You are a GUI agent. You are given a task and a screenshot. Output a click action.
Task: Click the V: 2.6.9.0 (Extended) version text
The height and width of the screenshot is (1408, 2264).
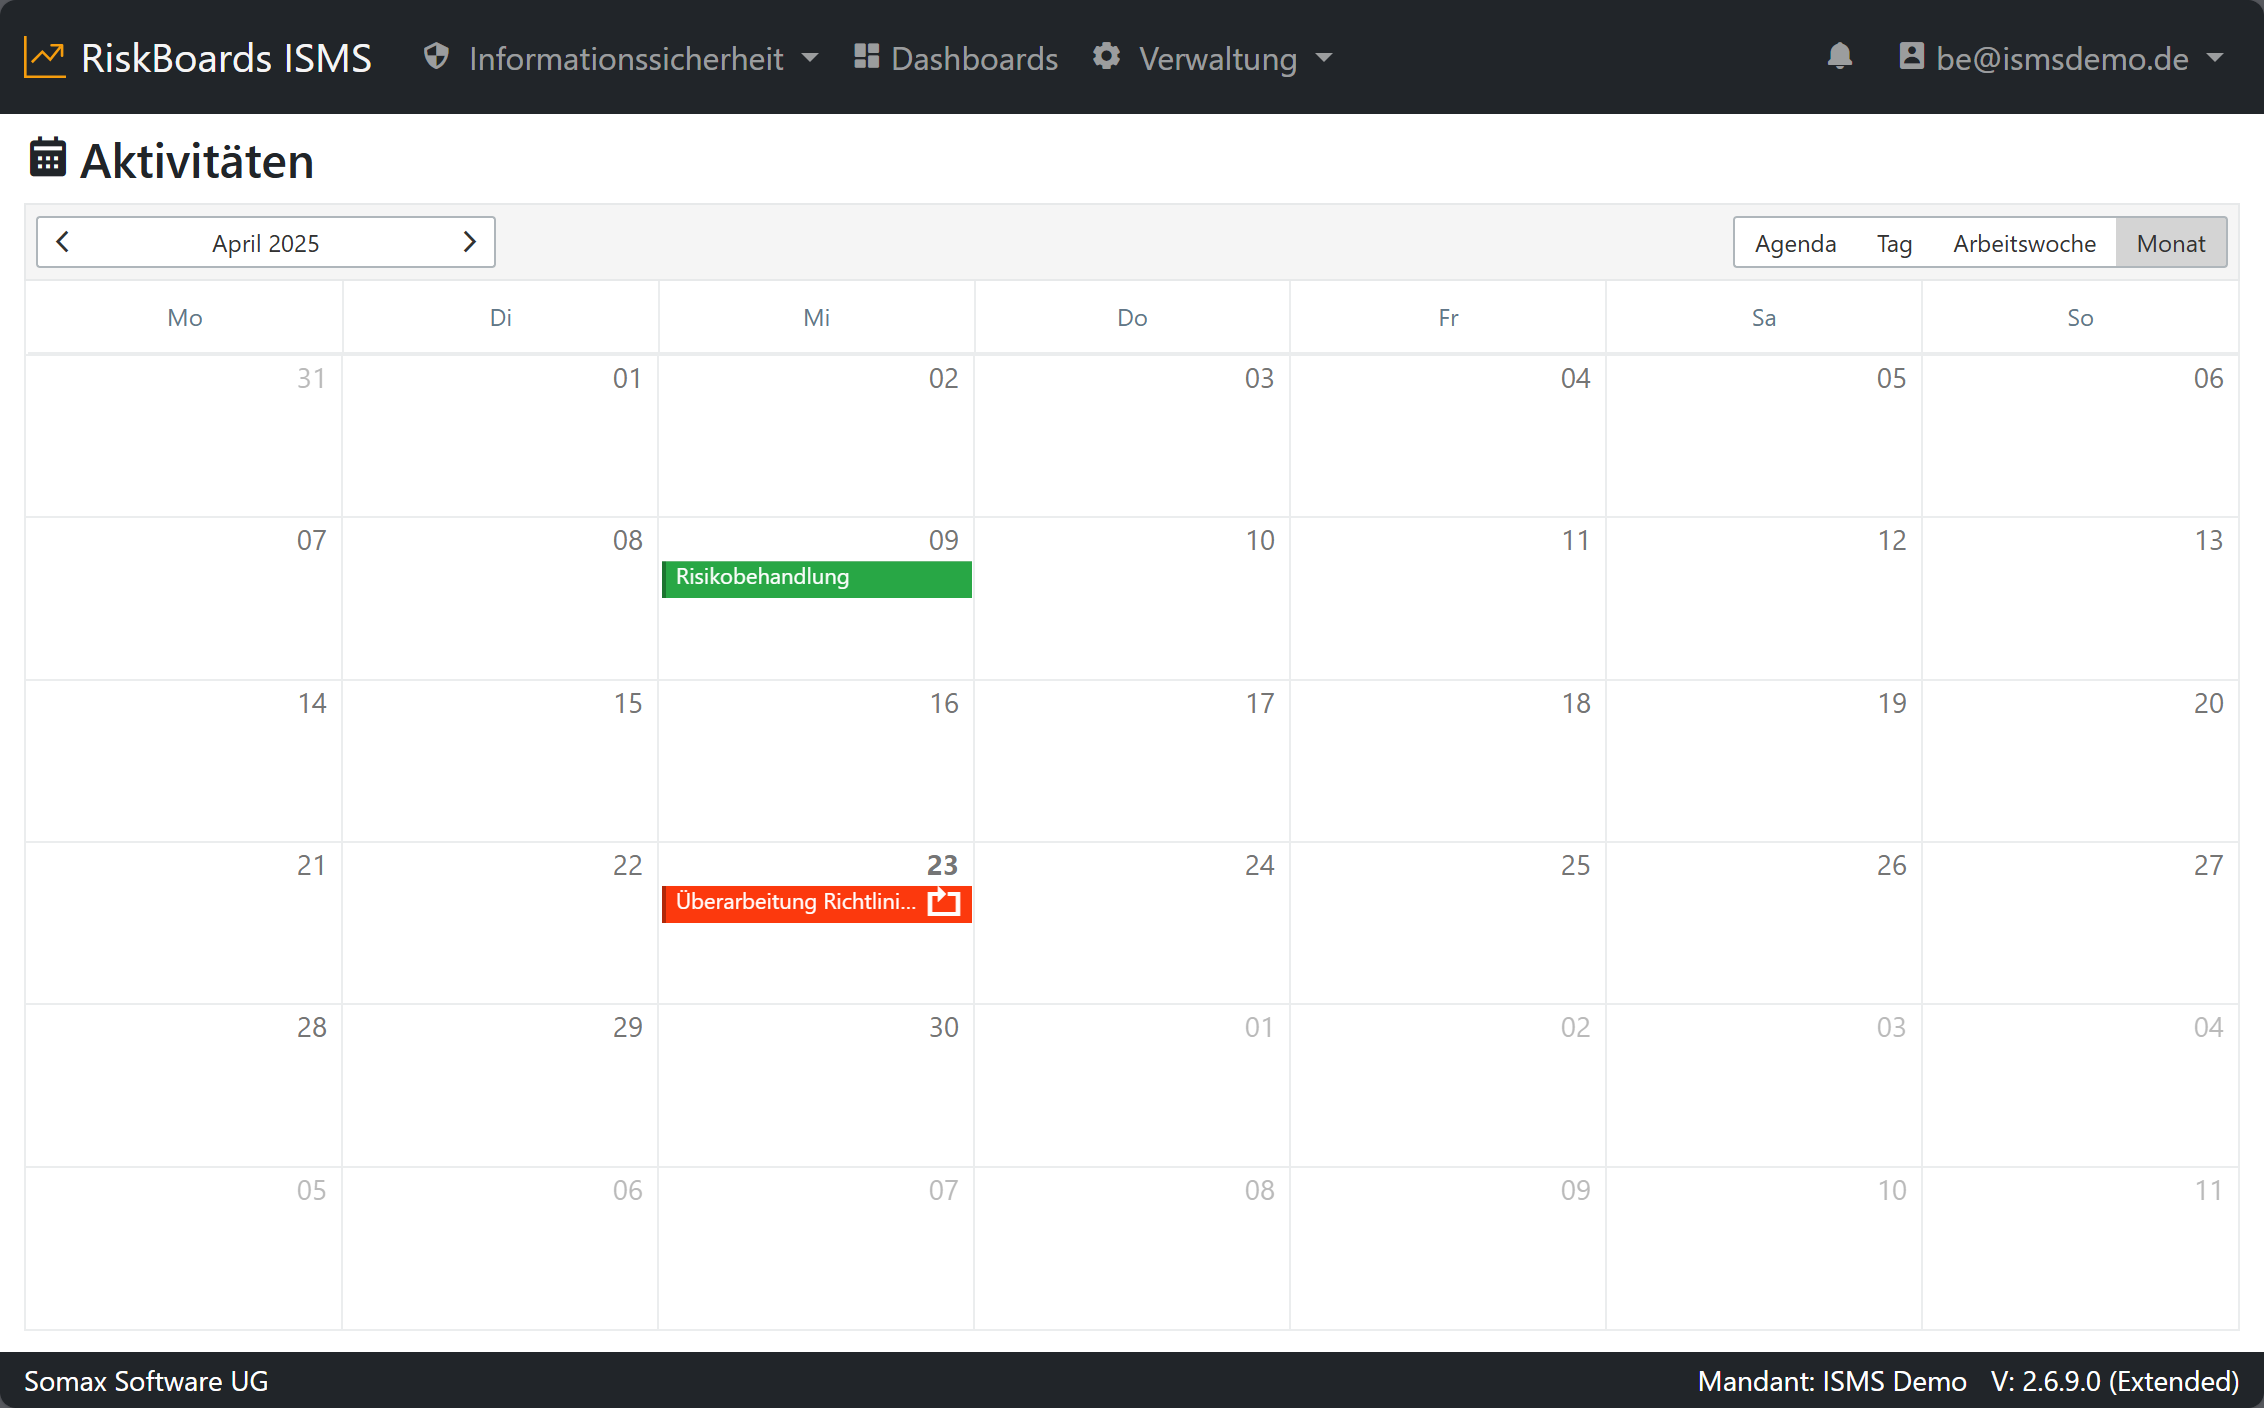click(x=2114, y=1381)
